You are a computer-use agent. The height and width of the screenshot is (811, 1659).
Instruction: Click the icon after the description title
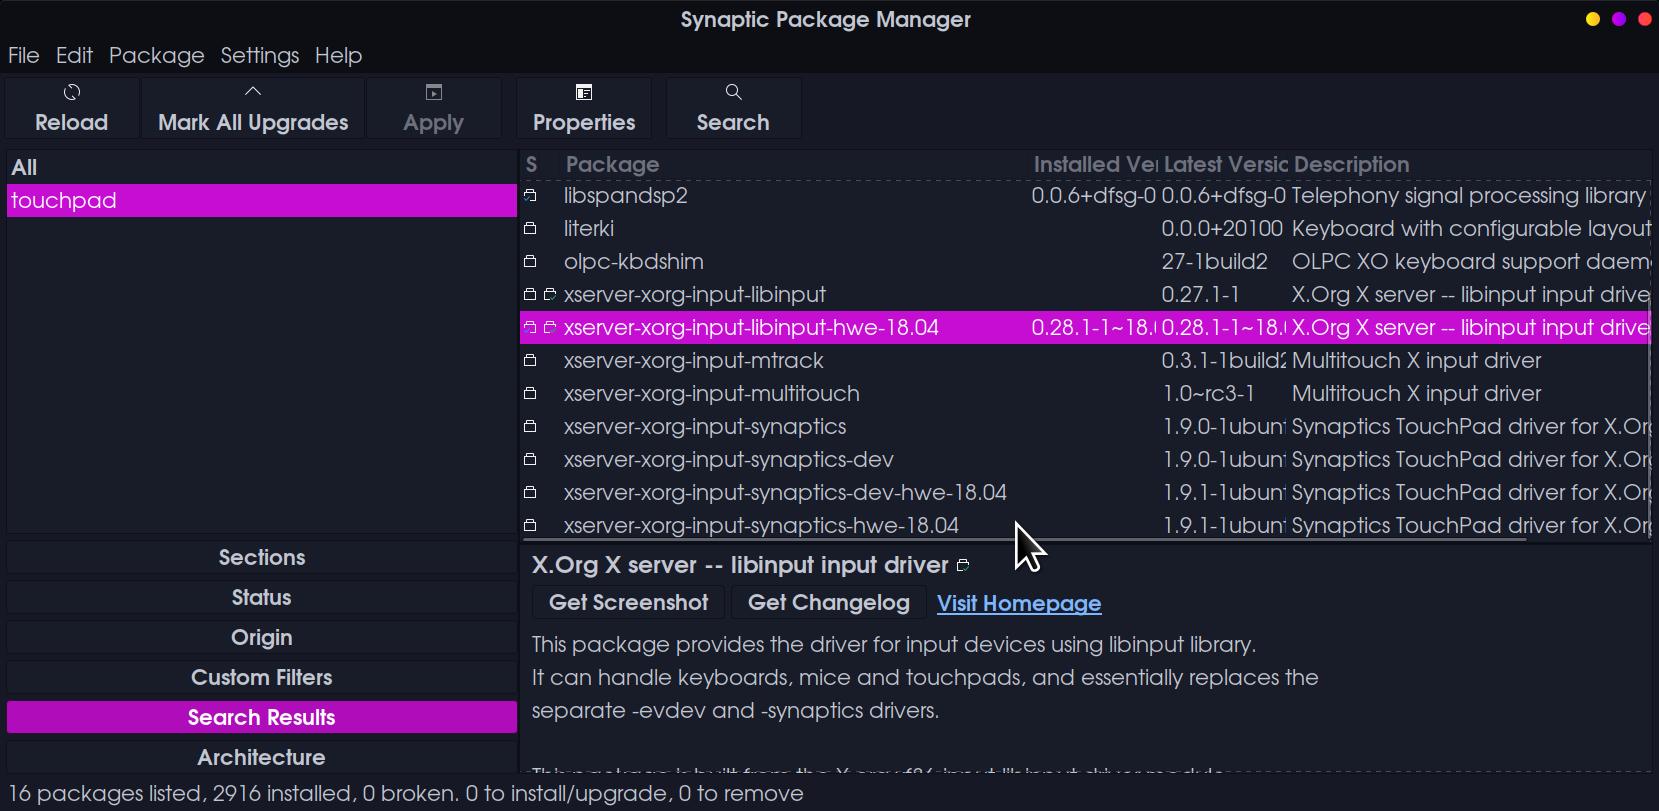click(x=963, y=566)
